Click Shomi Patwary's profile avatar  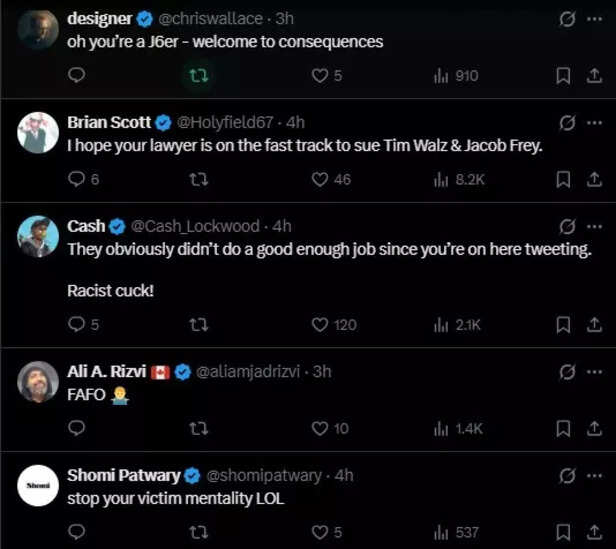(38, 485)
